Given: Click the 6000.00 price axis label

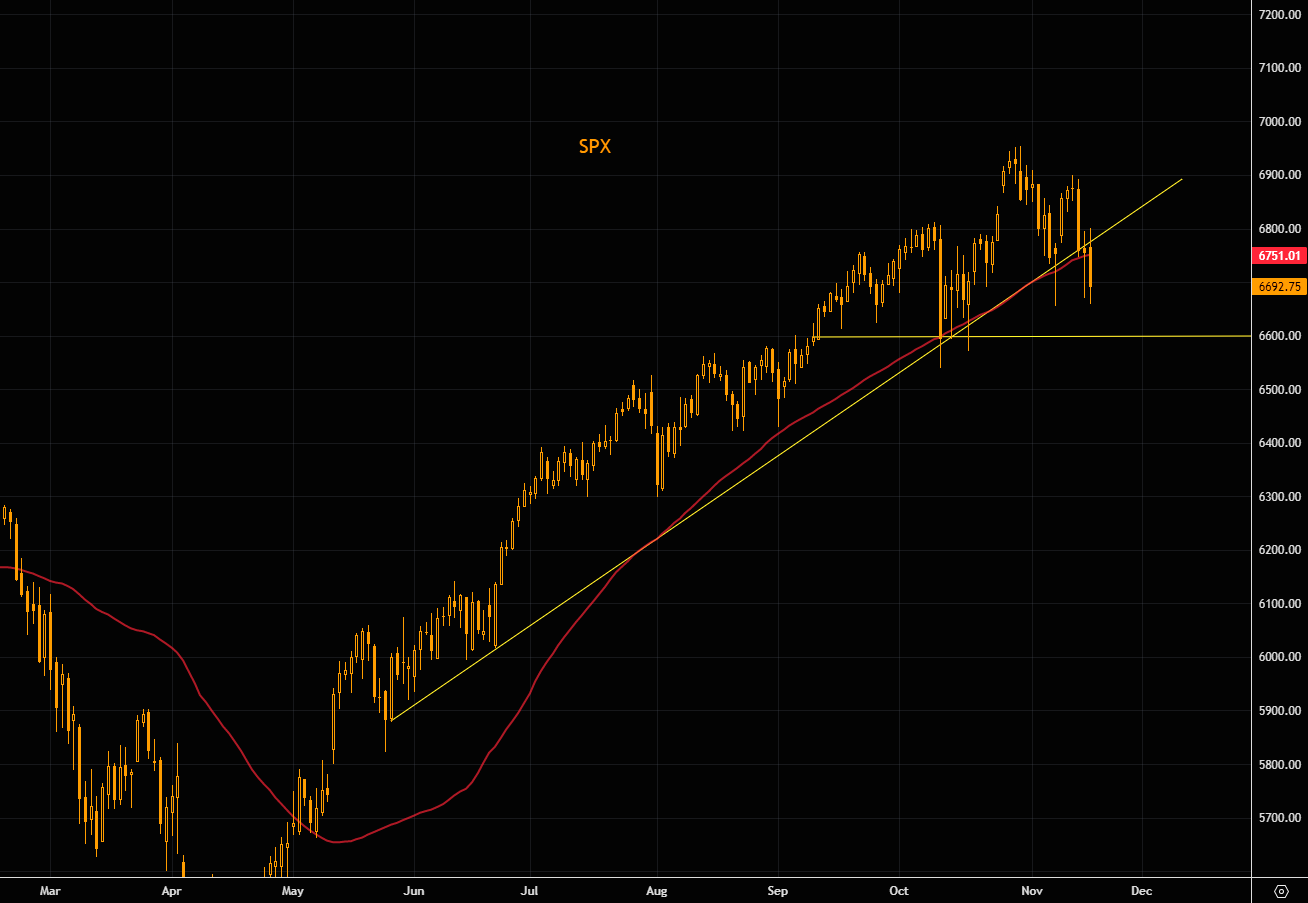Looking at the screenshot, I should pyautogui.click(x=1280, y=657).
